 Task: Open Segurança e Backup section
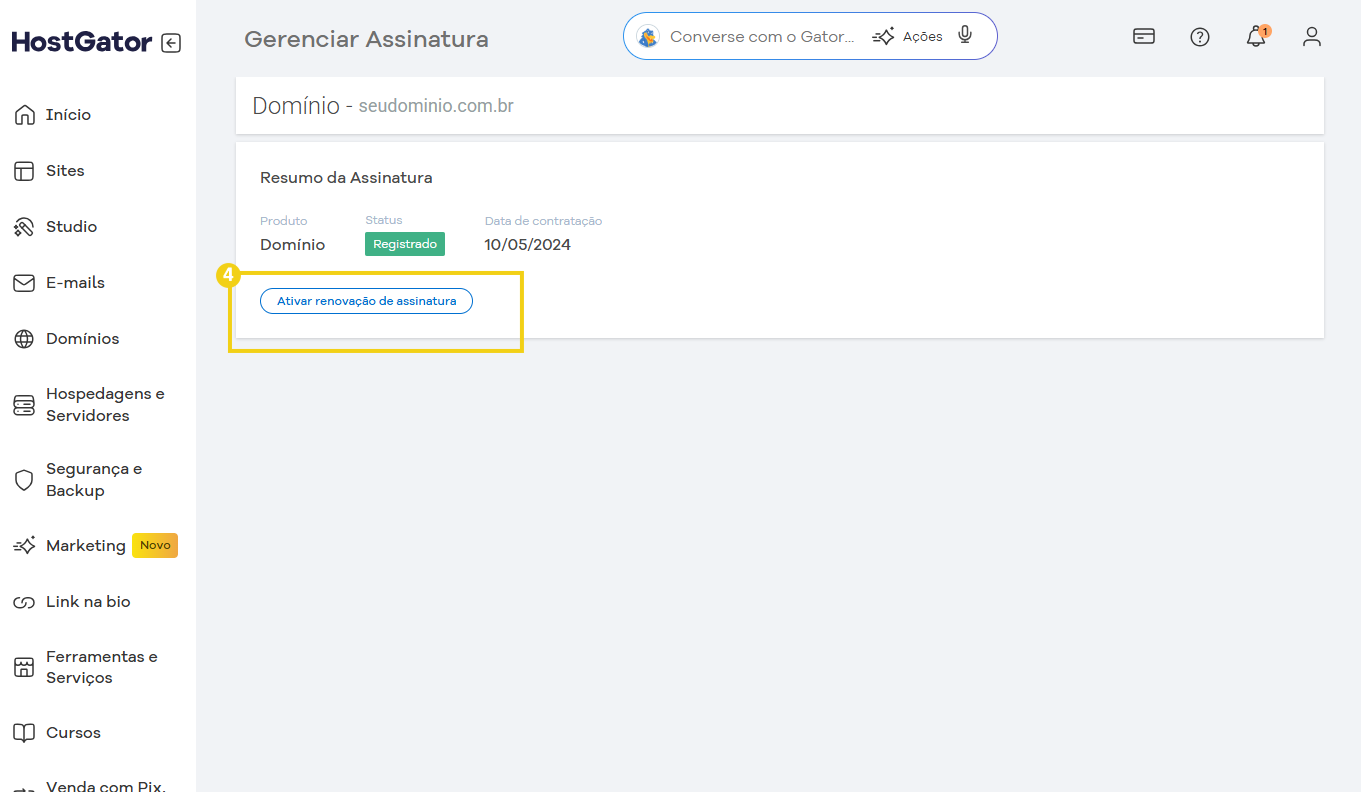pos(93,480)
